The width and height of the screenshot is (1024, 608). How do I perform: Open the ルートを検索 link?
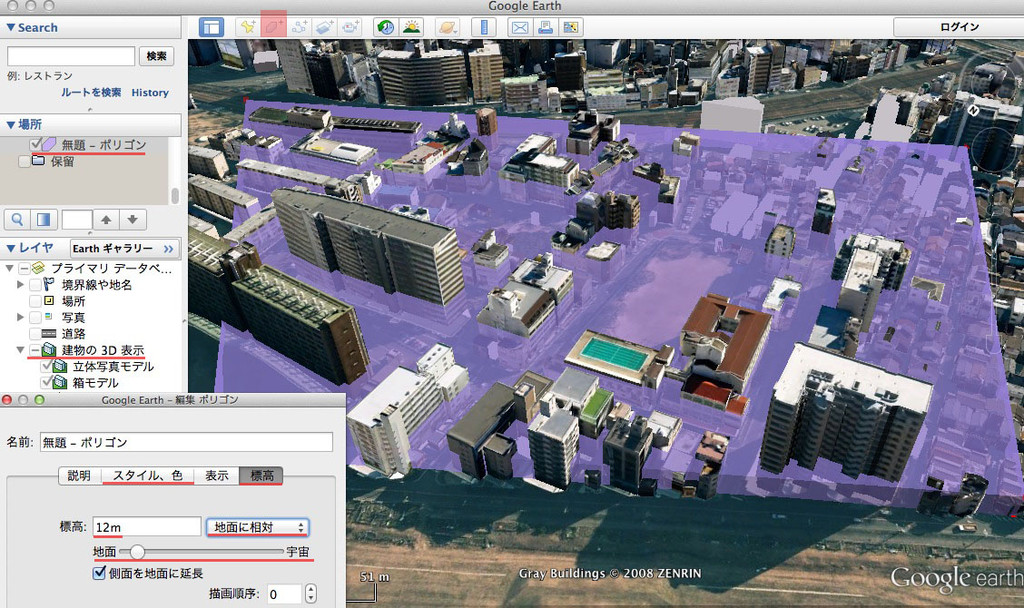coord(91,92)
